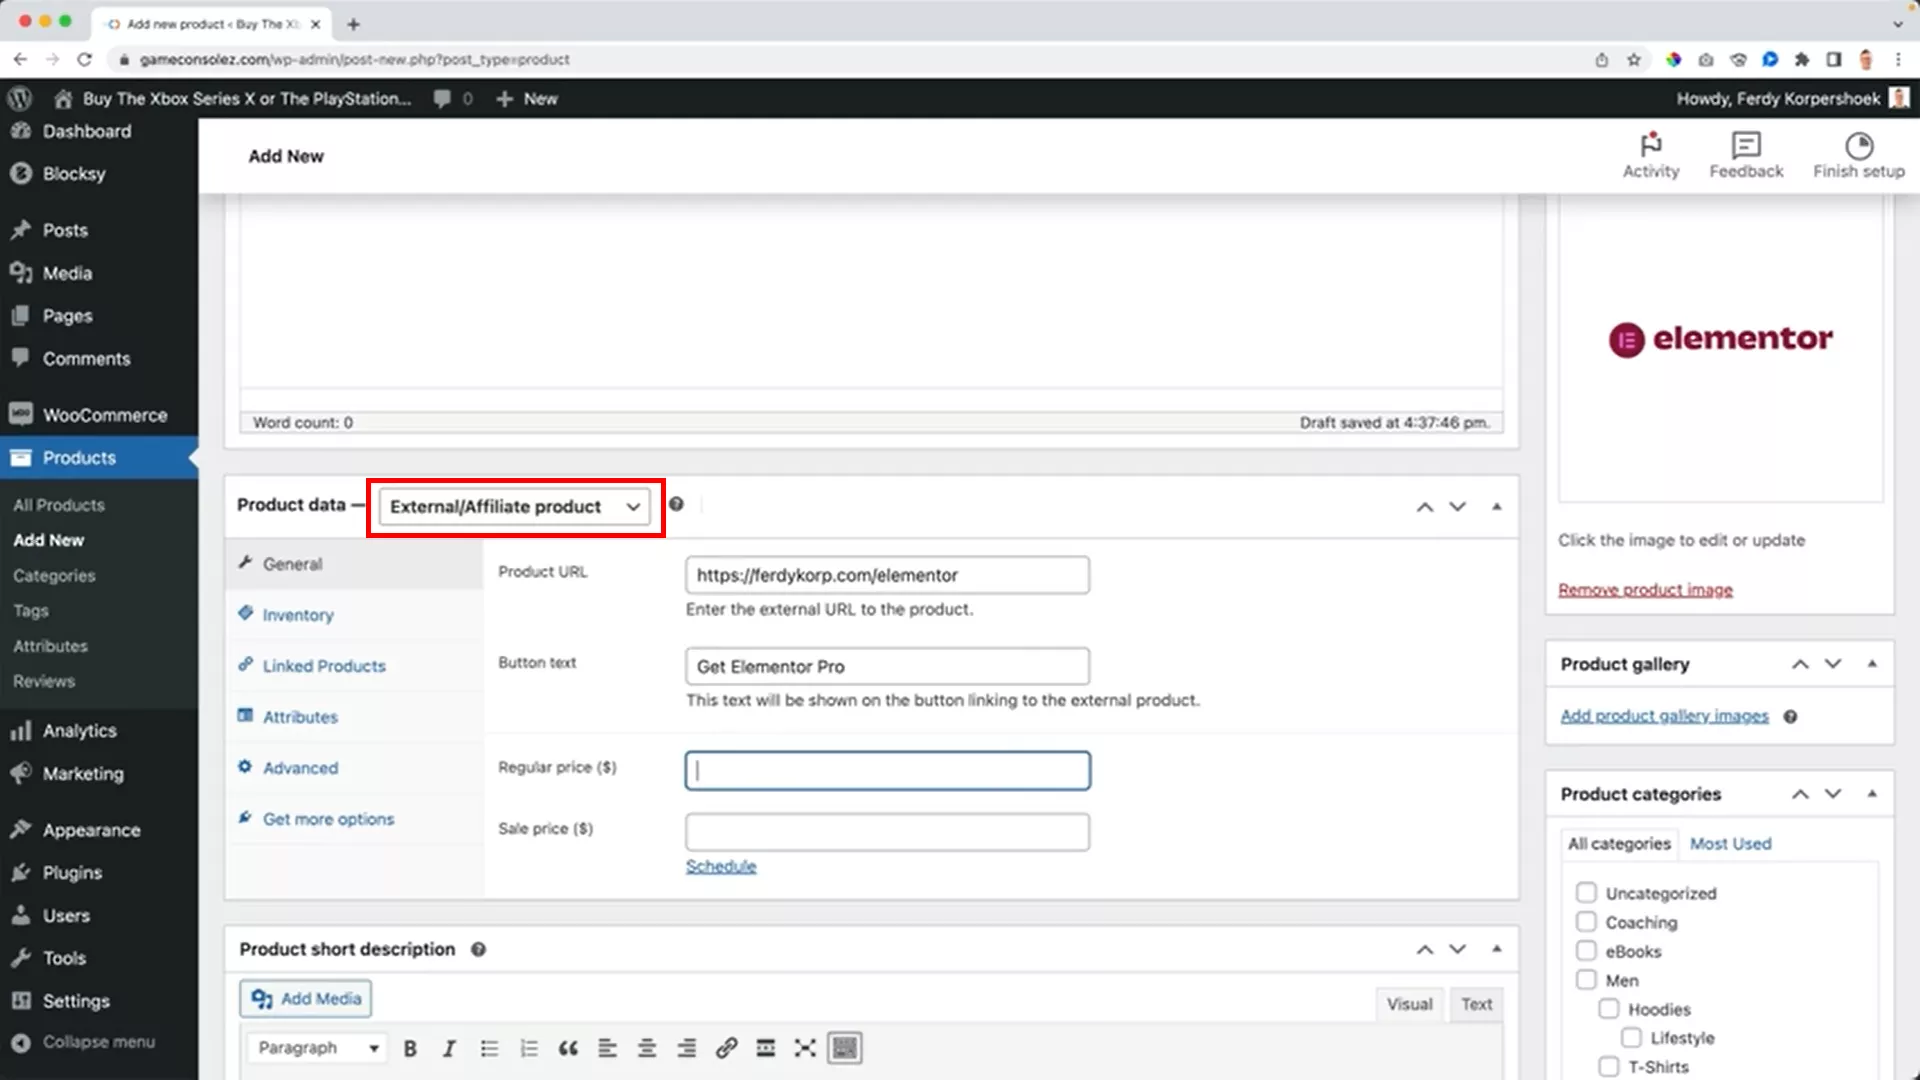Click the Remove product image link
1920x1080 pixels.
pos(1645,589)
